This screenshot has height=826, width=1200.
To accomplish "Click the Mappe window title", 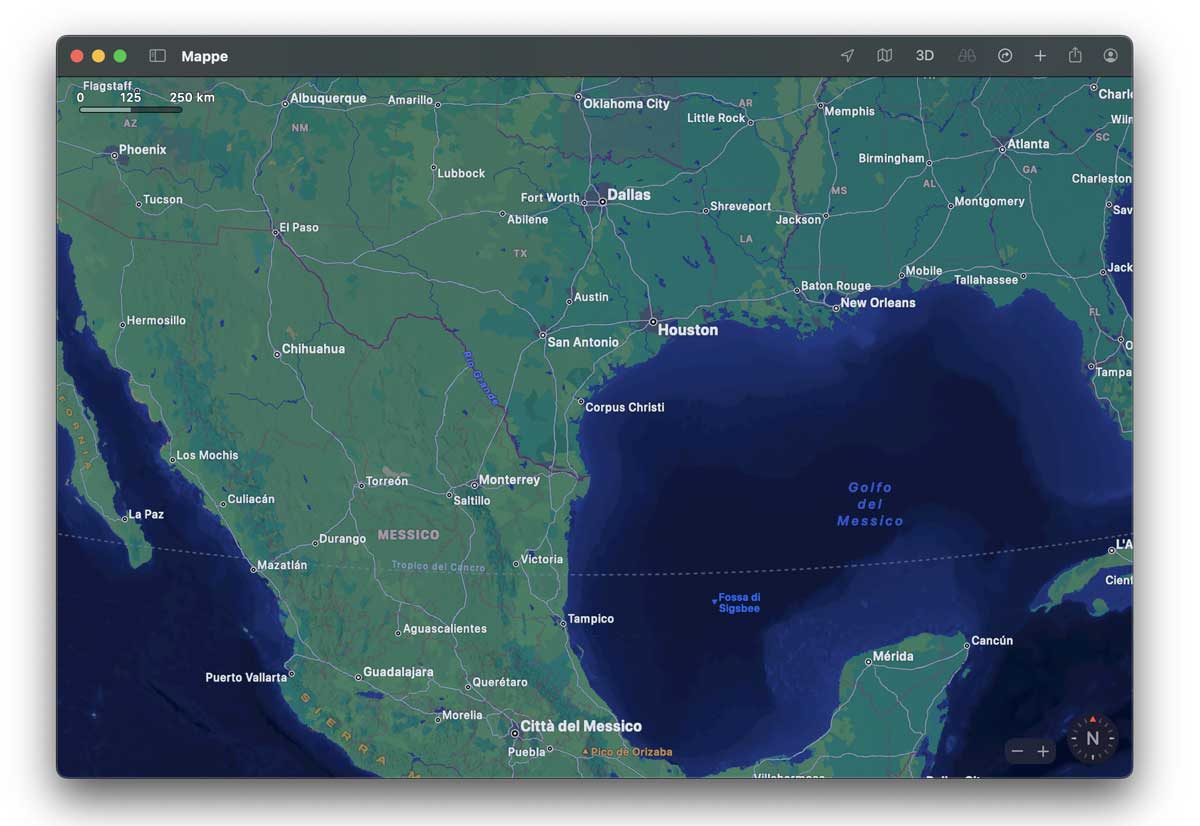I will tap(205, 57).
